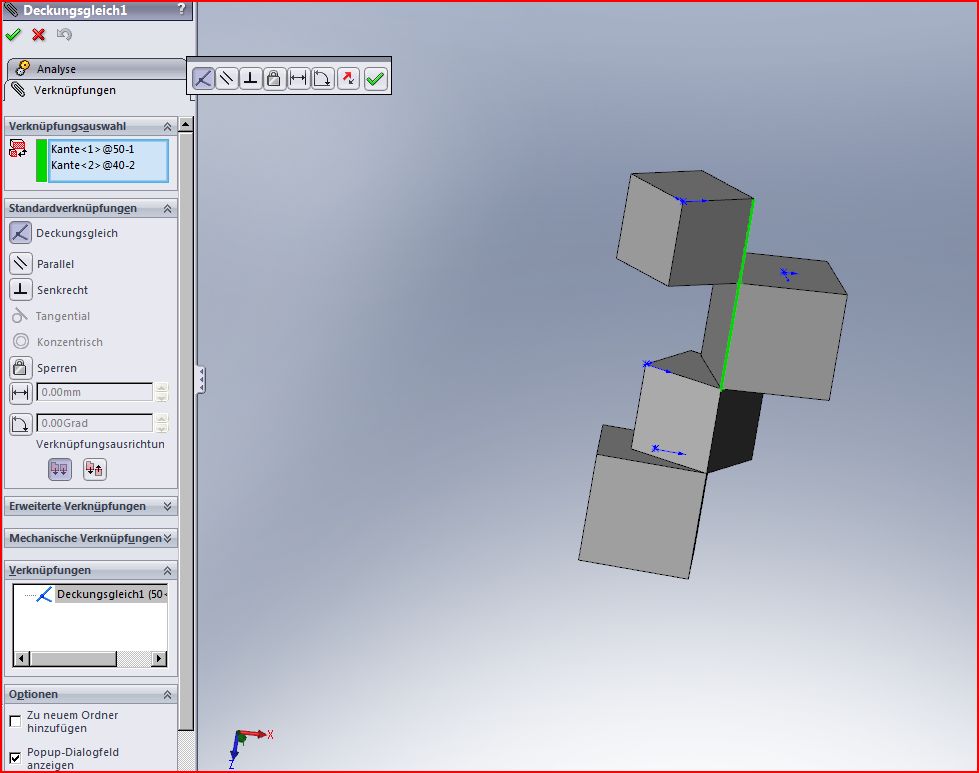Enable Zu neuem Ordner hinzufügen checkbox
This screenshot has width=979, height=773.
tap(15, 722)
